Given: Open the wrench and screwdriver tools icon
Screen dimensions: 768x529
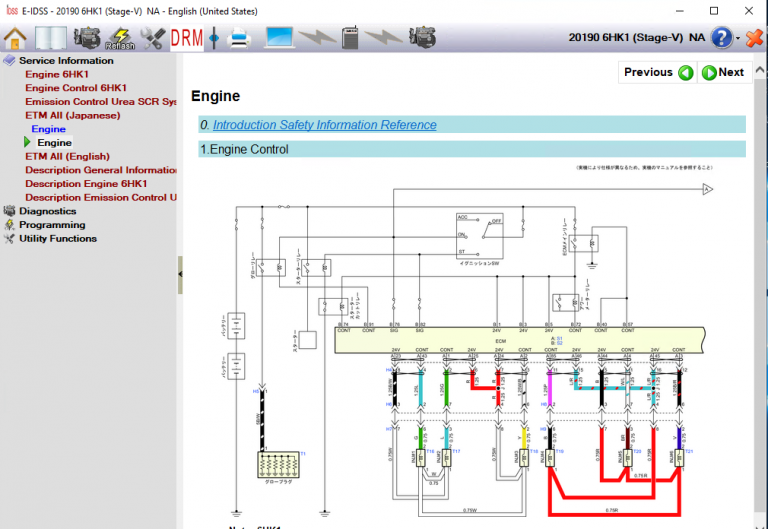Looking at the screenshot, I should (153, 39).
